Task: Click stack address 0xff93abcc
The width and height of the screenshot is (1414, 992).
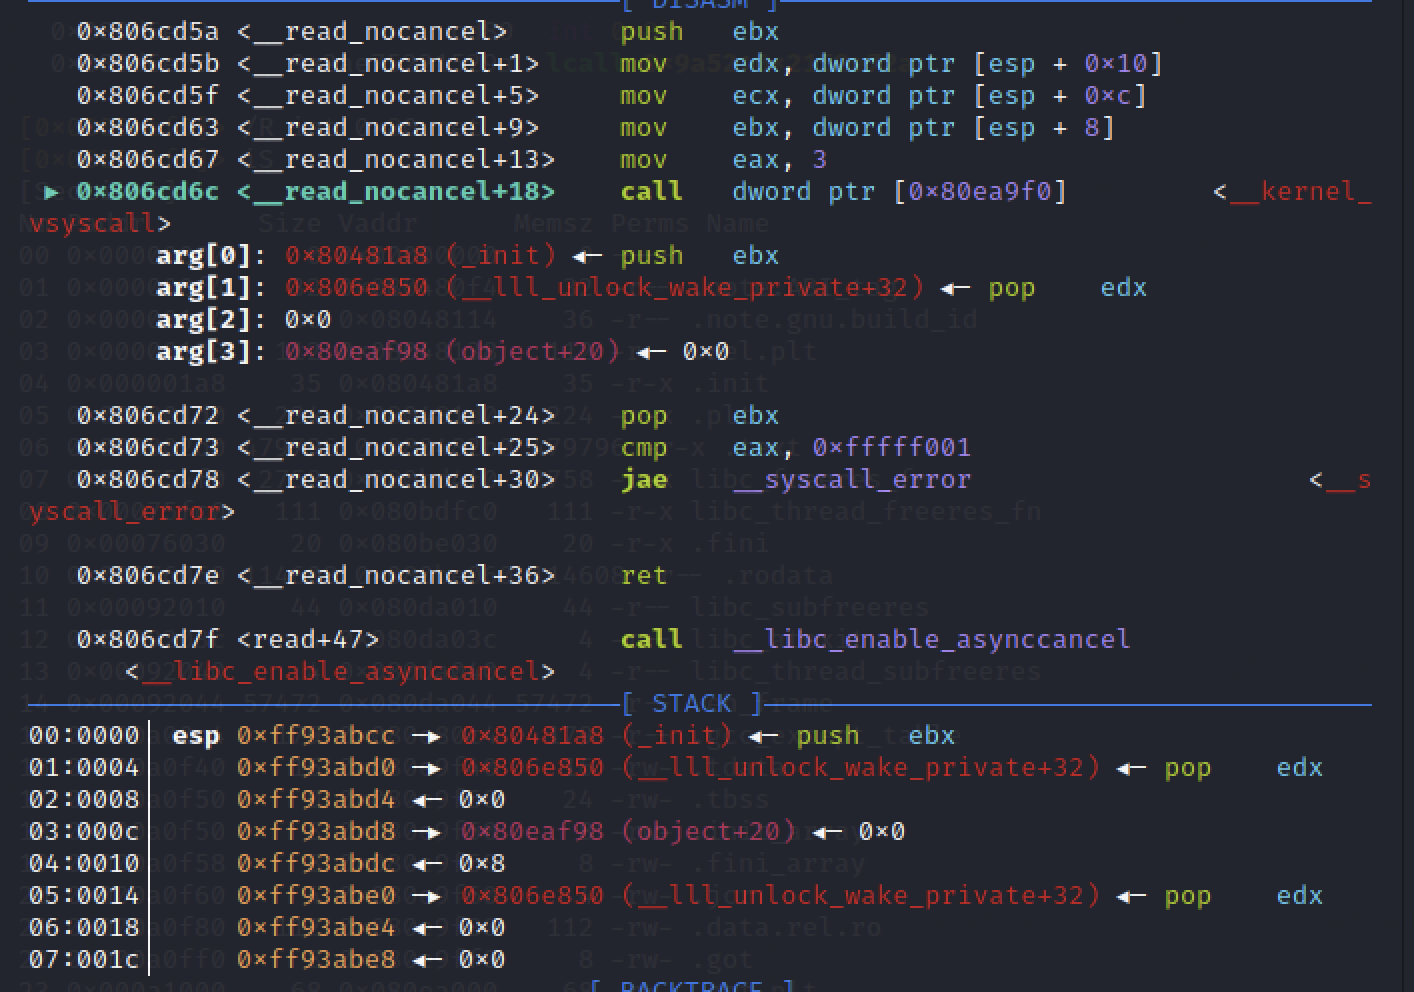Action: coord(316,736)
